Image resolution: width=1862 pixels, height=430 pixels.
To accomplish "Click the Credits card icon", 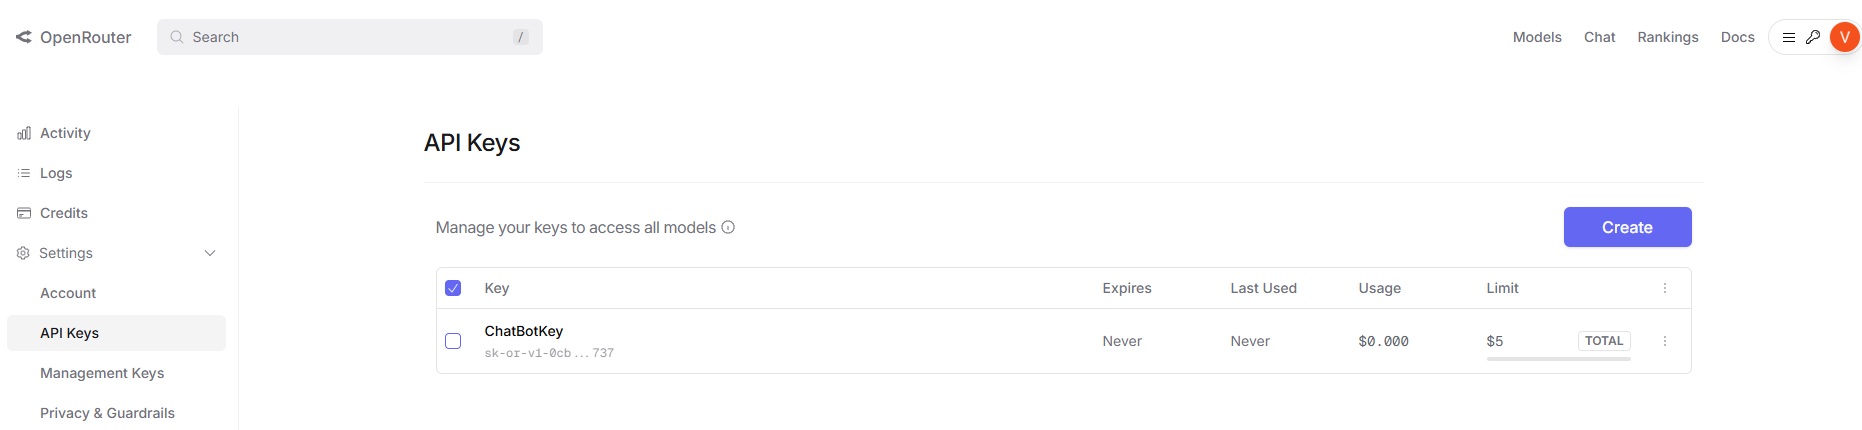I will pyautogui.click(x=24, y=213).
